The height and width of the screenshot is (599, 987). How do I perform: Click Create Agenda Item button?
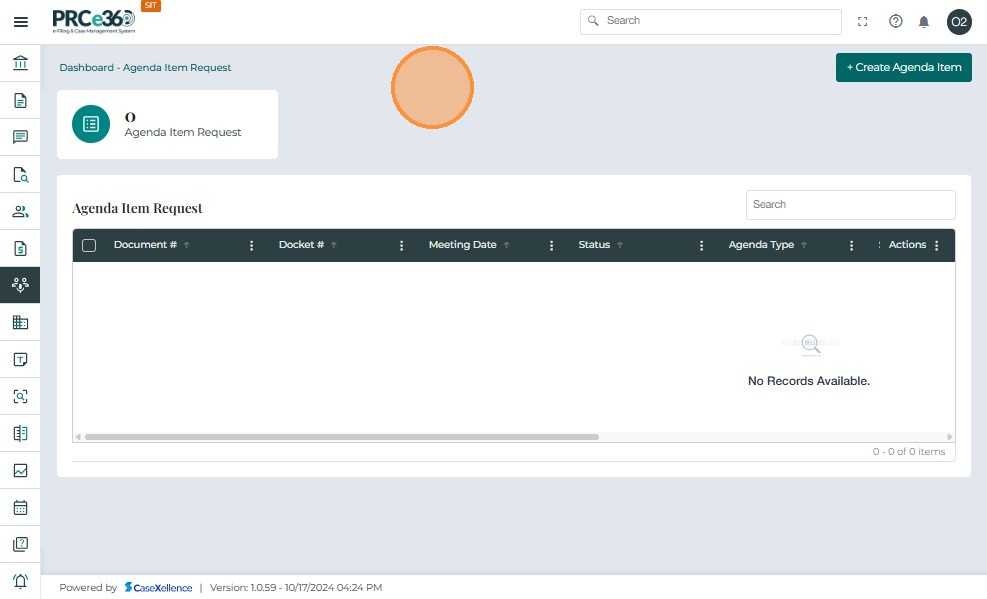903,67
